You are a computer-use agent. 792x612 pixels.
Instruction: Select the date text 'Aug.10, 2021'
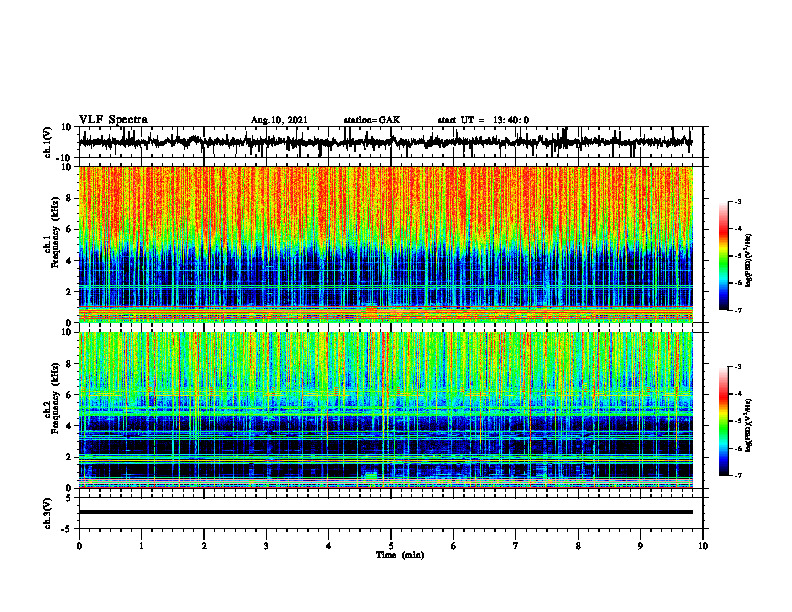279,120
